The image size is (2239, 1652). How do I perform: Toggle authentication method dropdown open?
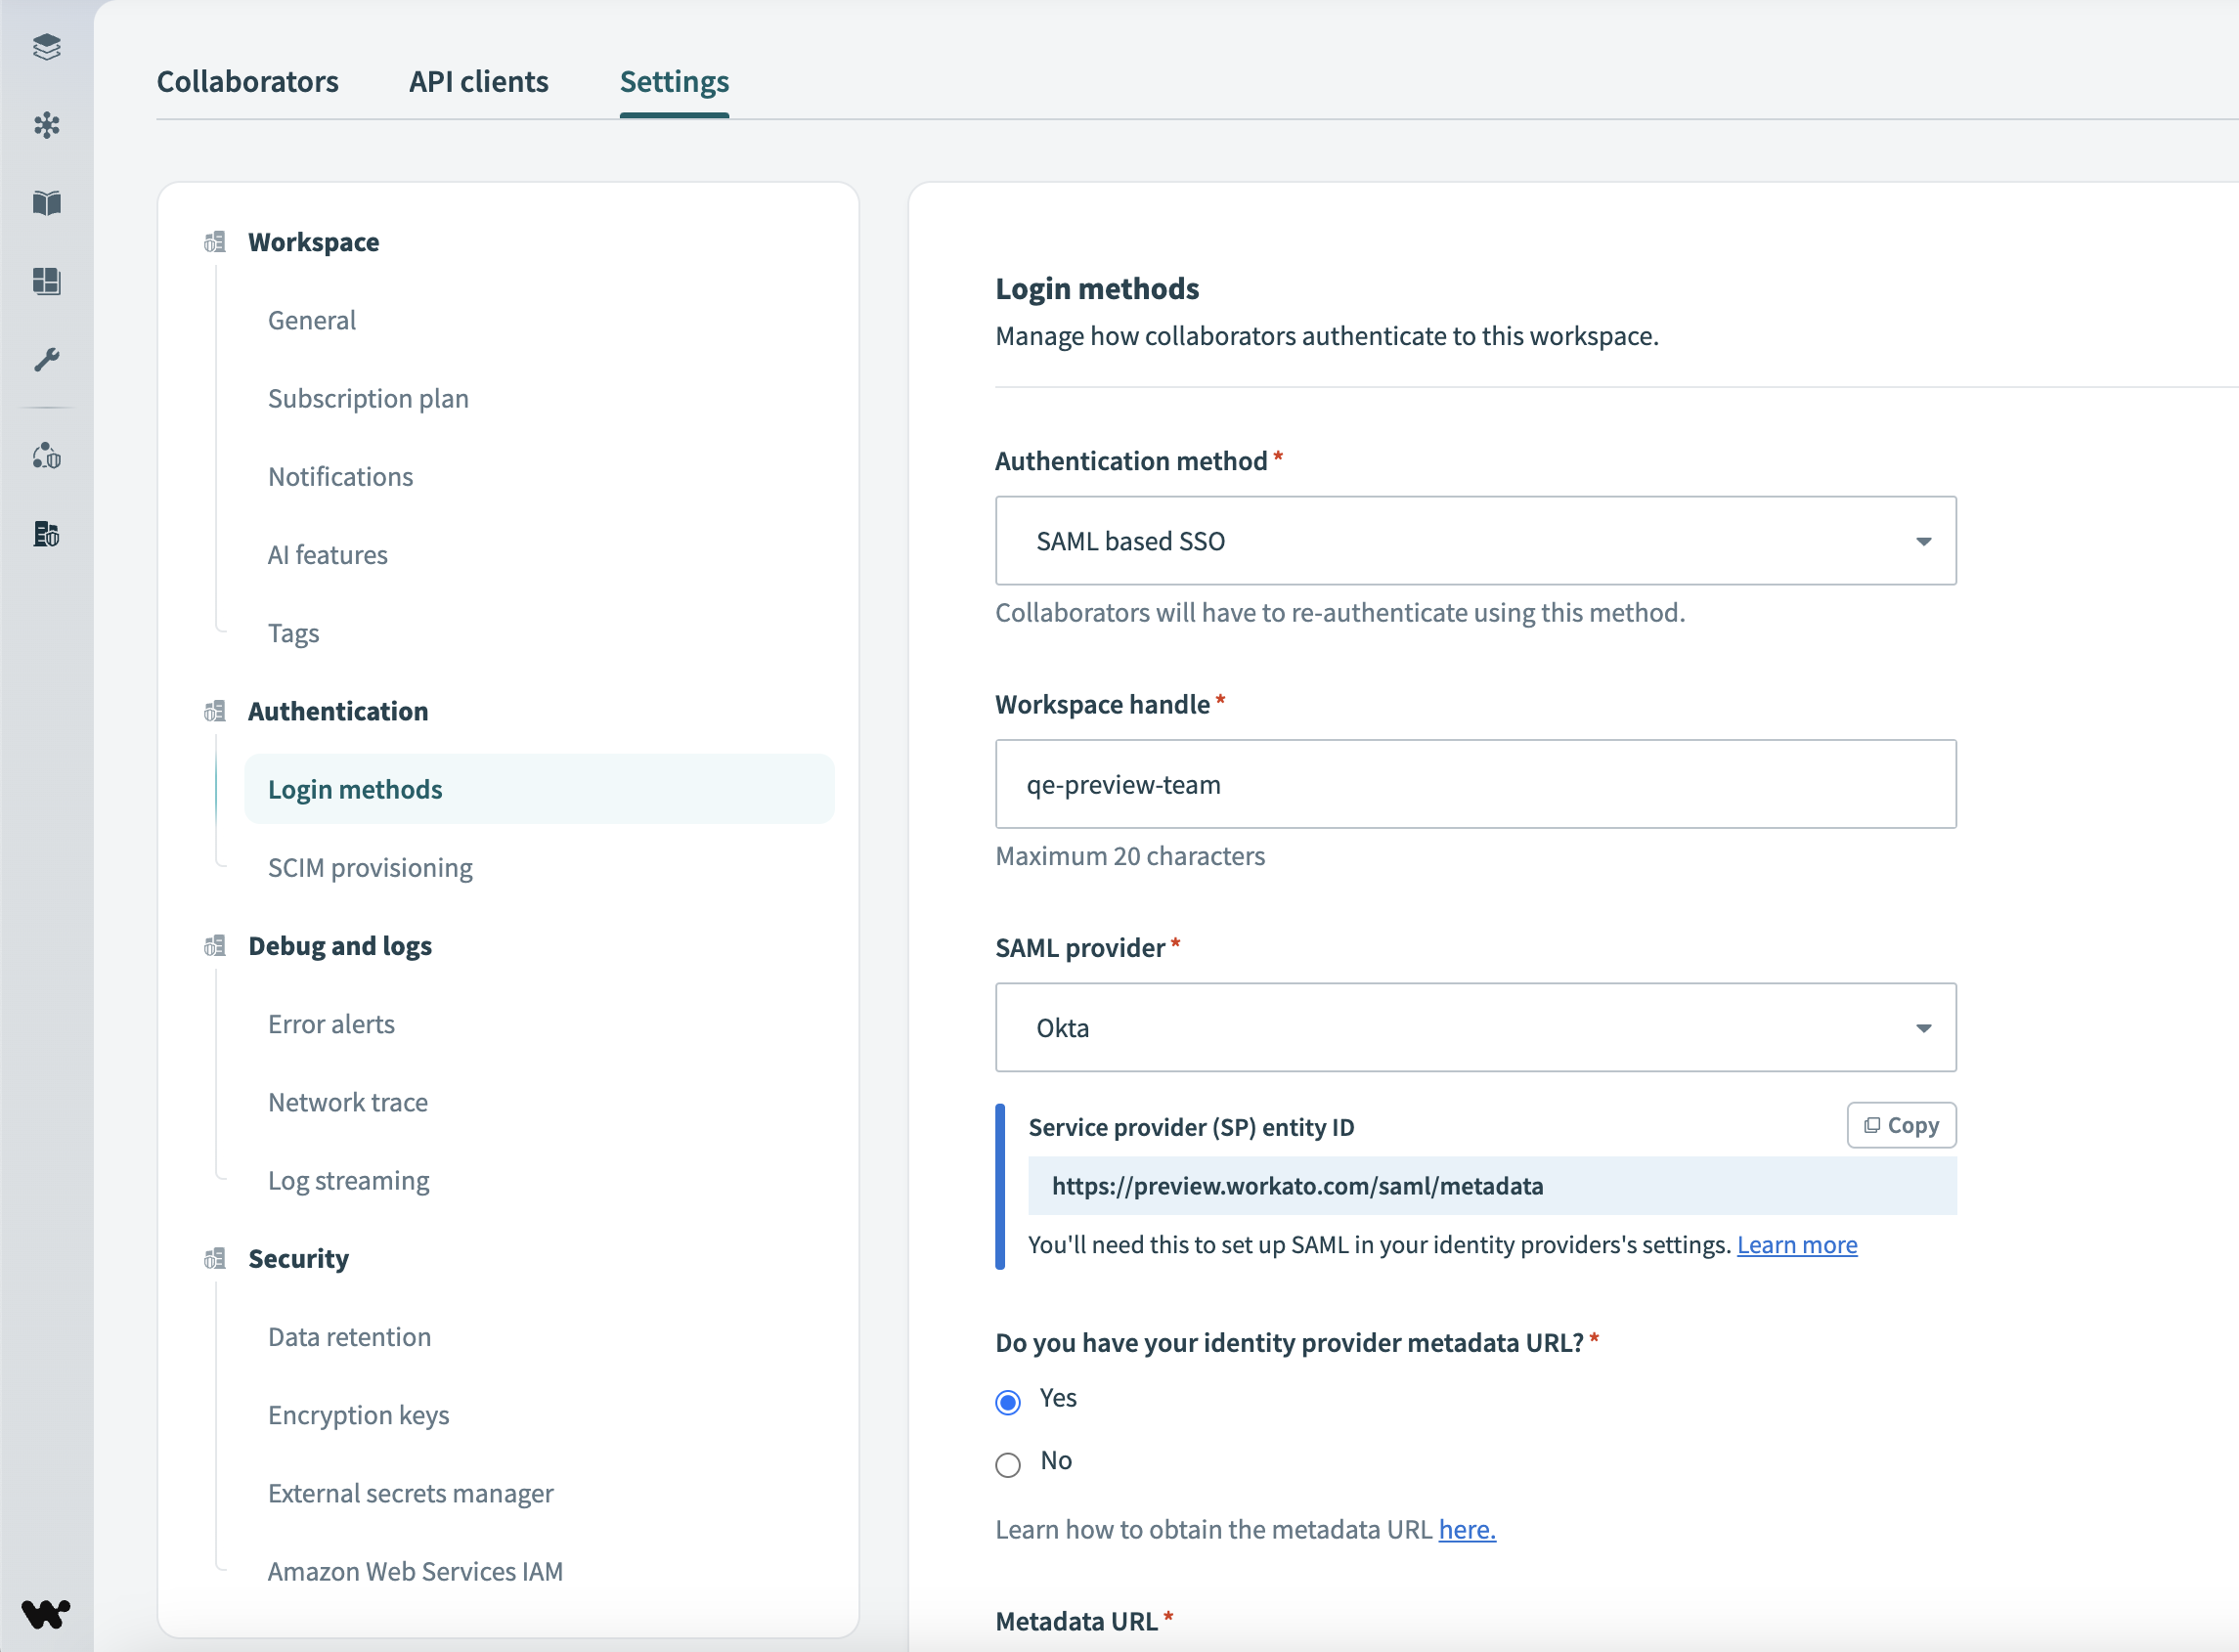pos(1922,541)
